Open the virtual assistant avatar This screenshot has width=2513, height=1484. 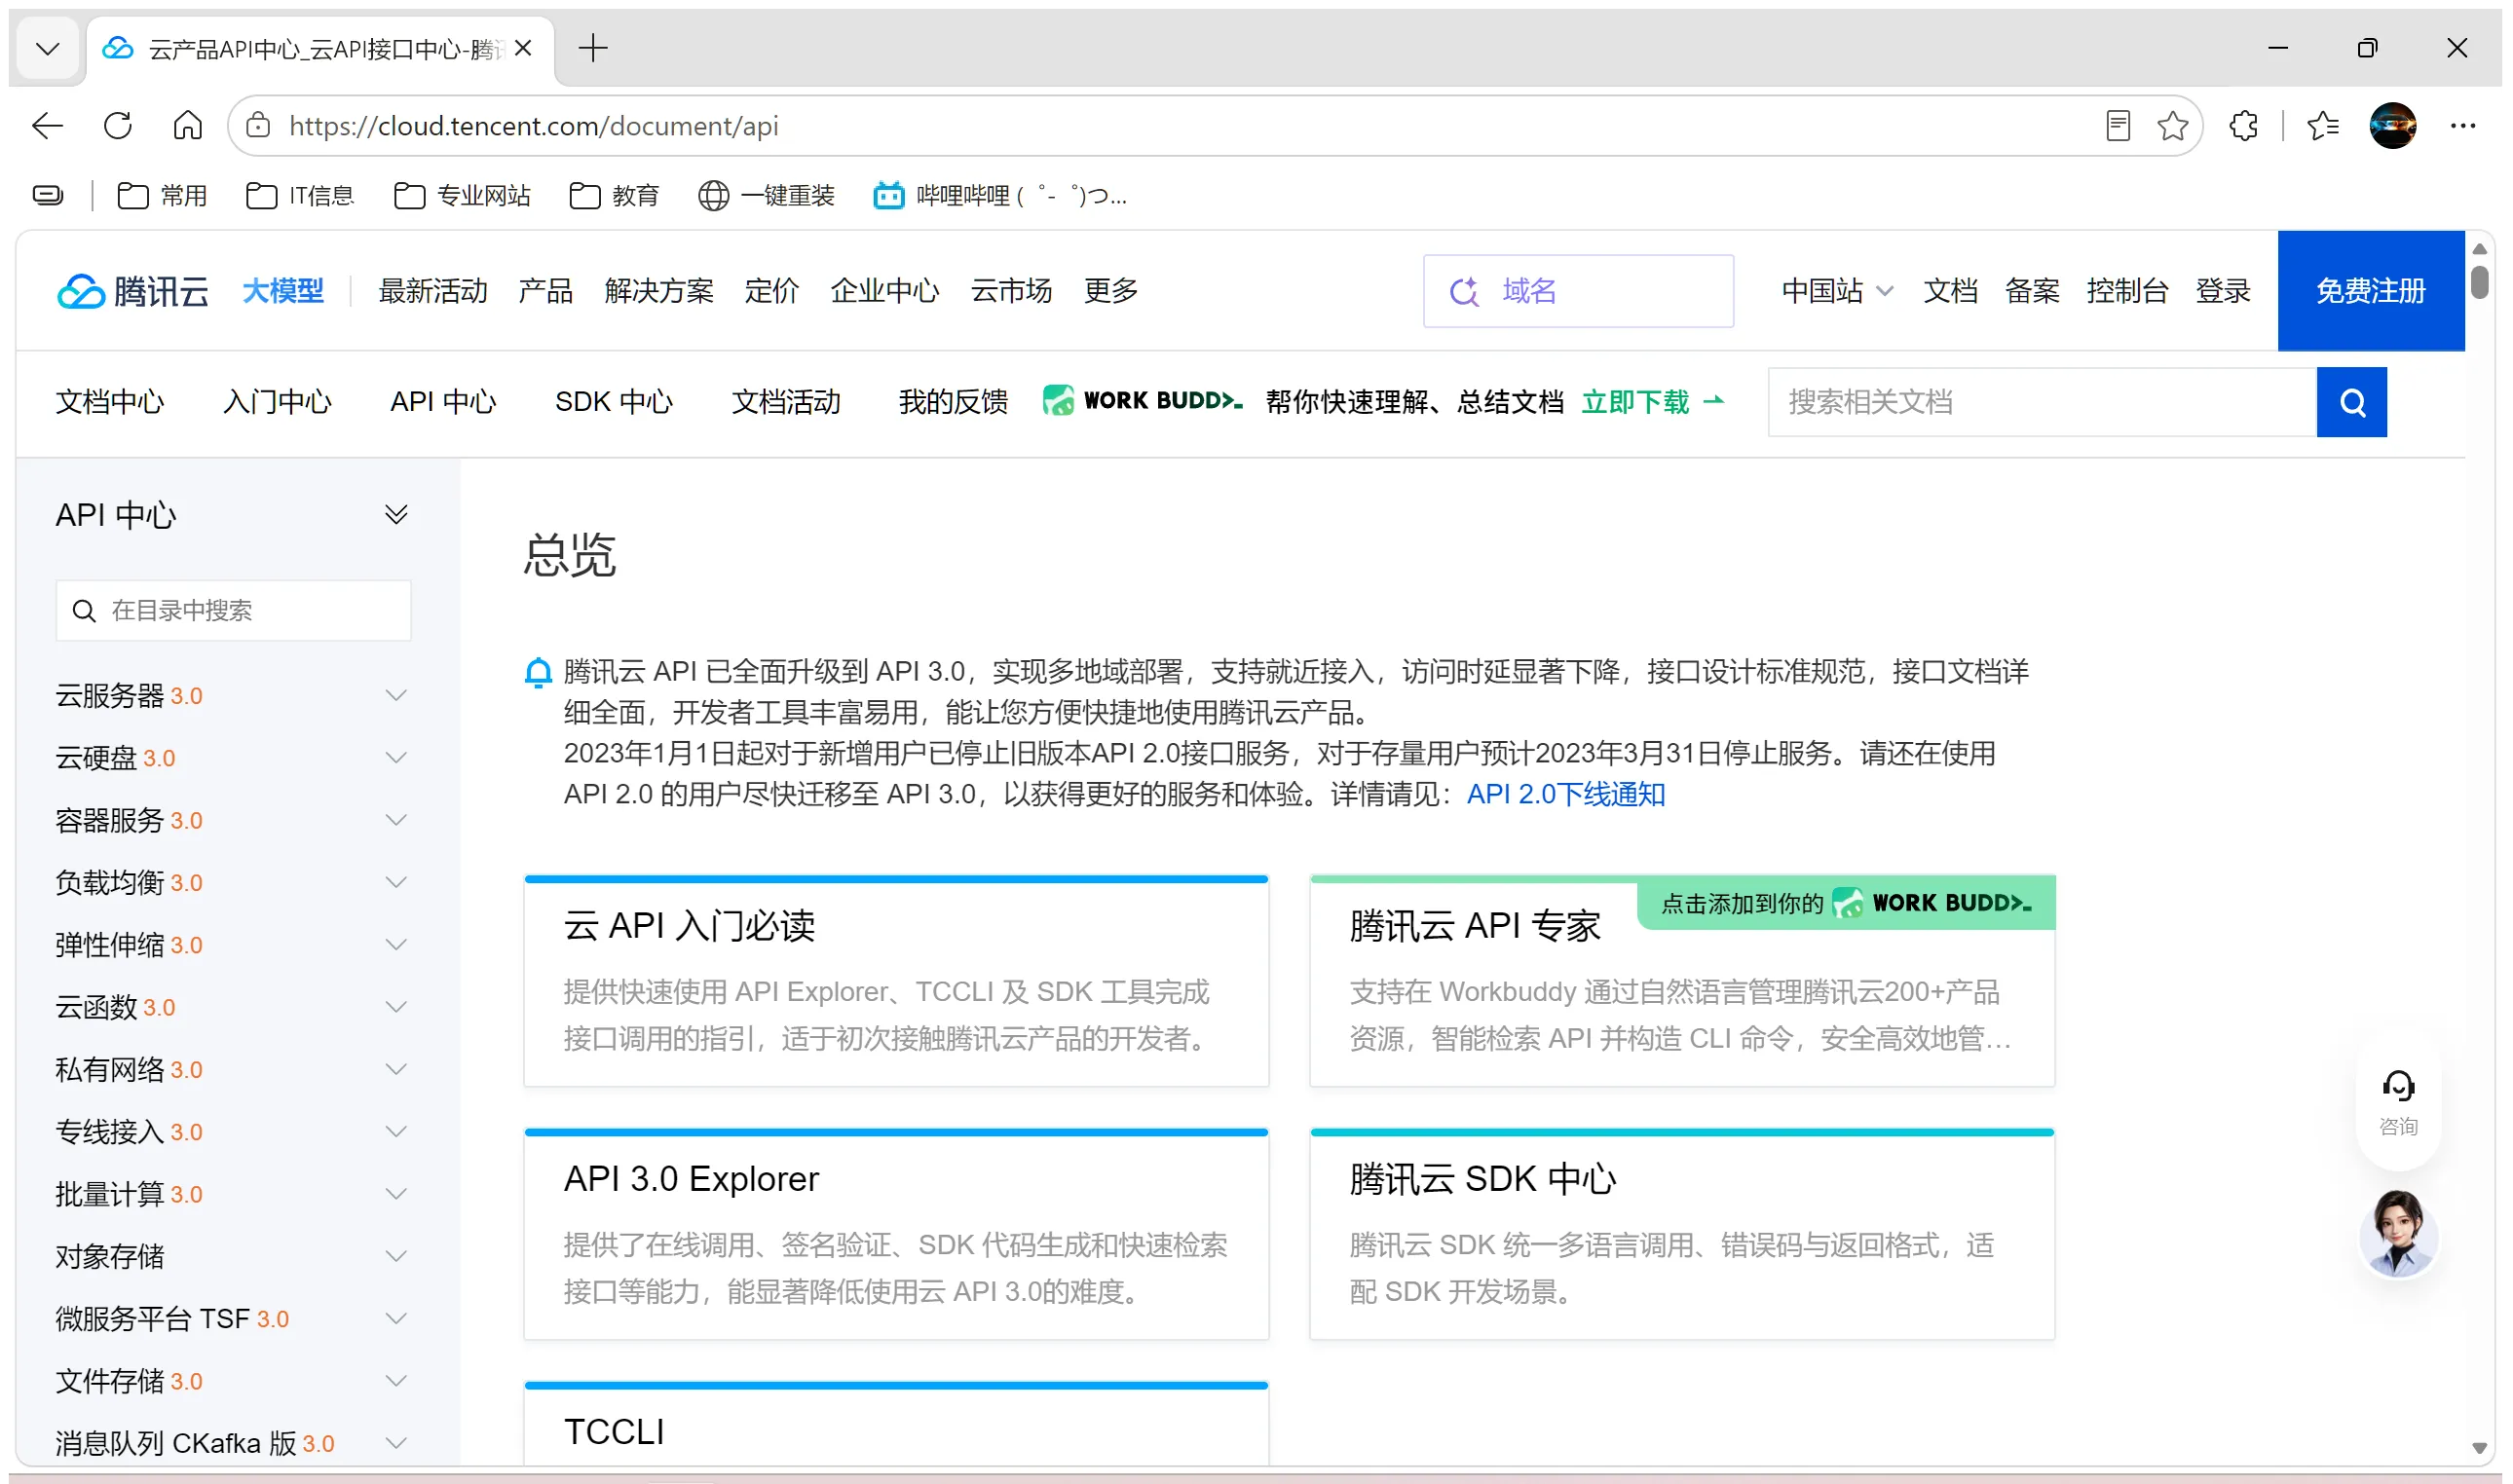tap(2398, 1234)
